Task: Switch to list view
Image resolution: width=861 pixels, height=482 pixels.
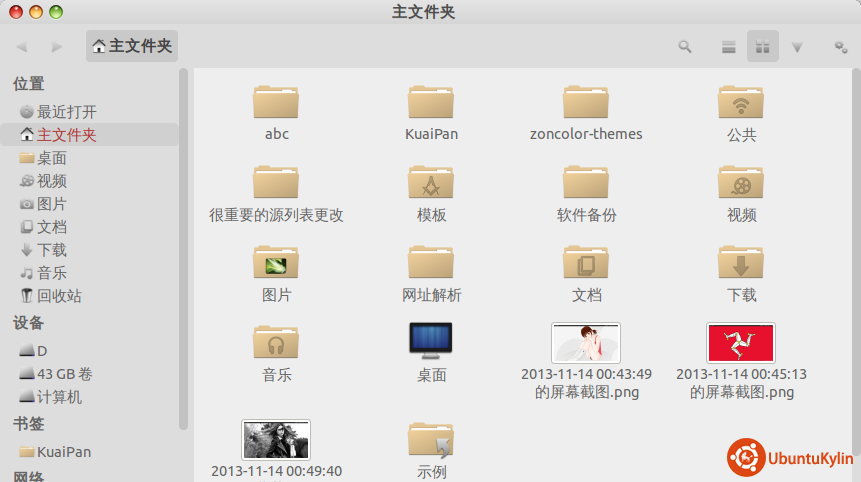Action: pyautogui.click(x=729, y=46)
